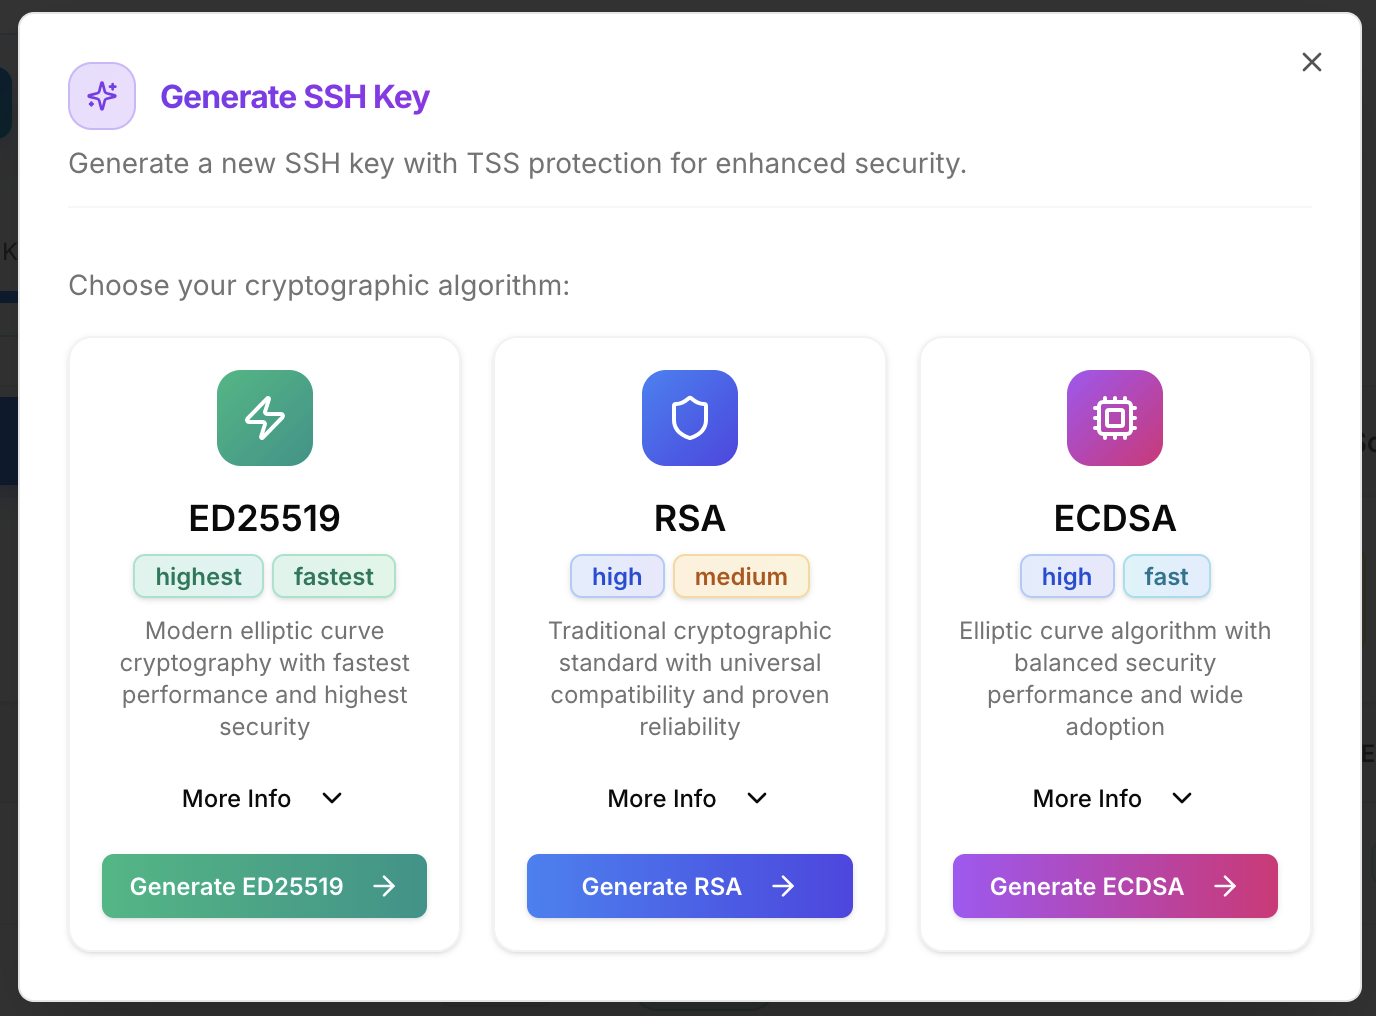
Task: Select the fast badge on the ECDSA card
Action: [1166, 576]
